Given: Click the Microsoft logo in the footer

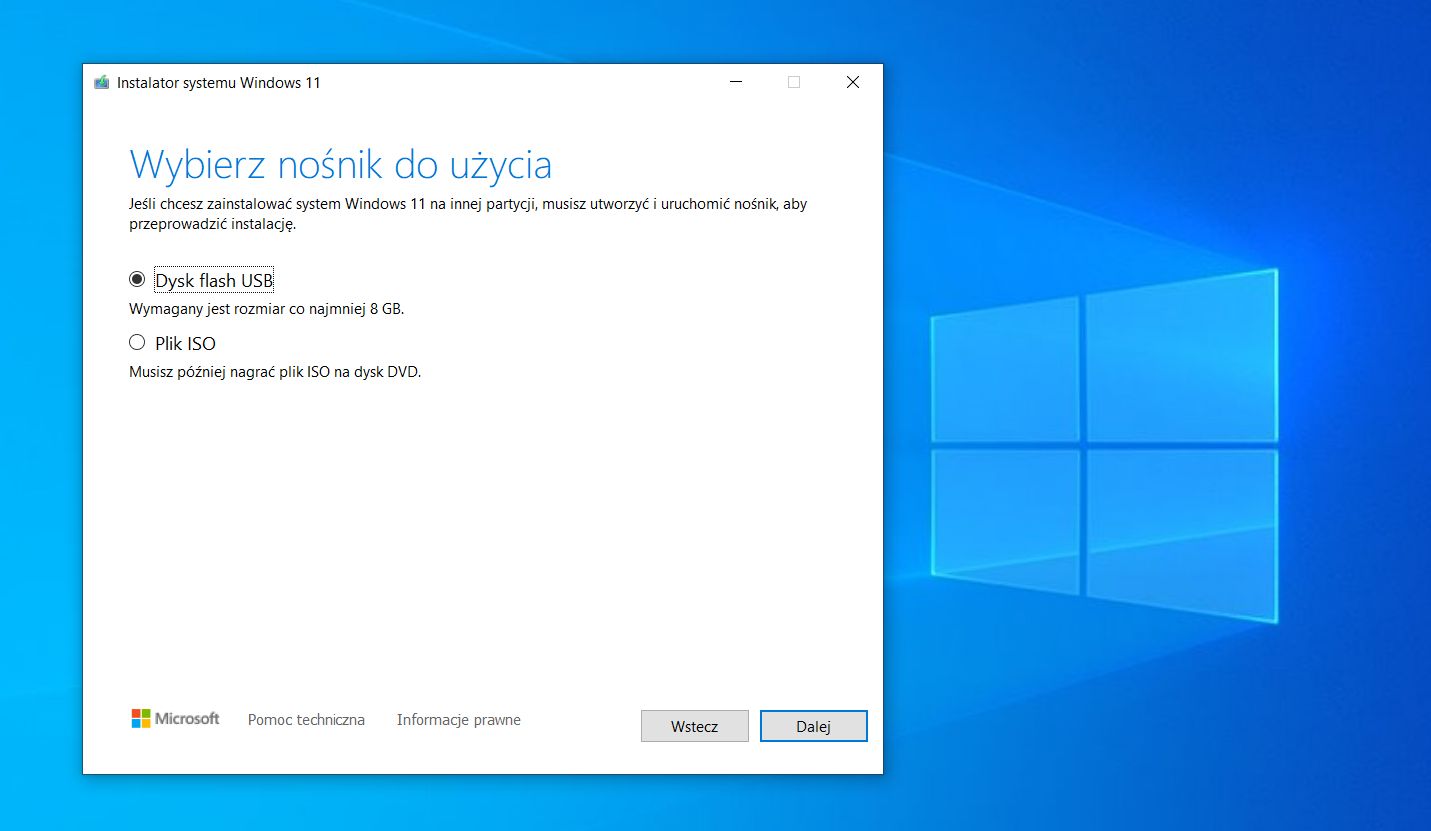Looking at the screenshot, I should click(x=175, y=718).
